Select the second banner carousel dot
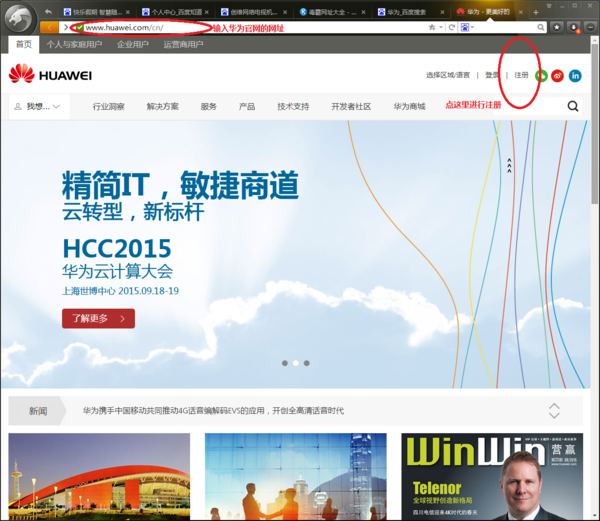 click(296, 363)
